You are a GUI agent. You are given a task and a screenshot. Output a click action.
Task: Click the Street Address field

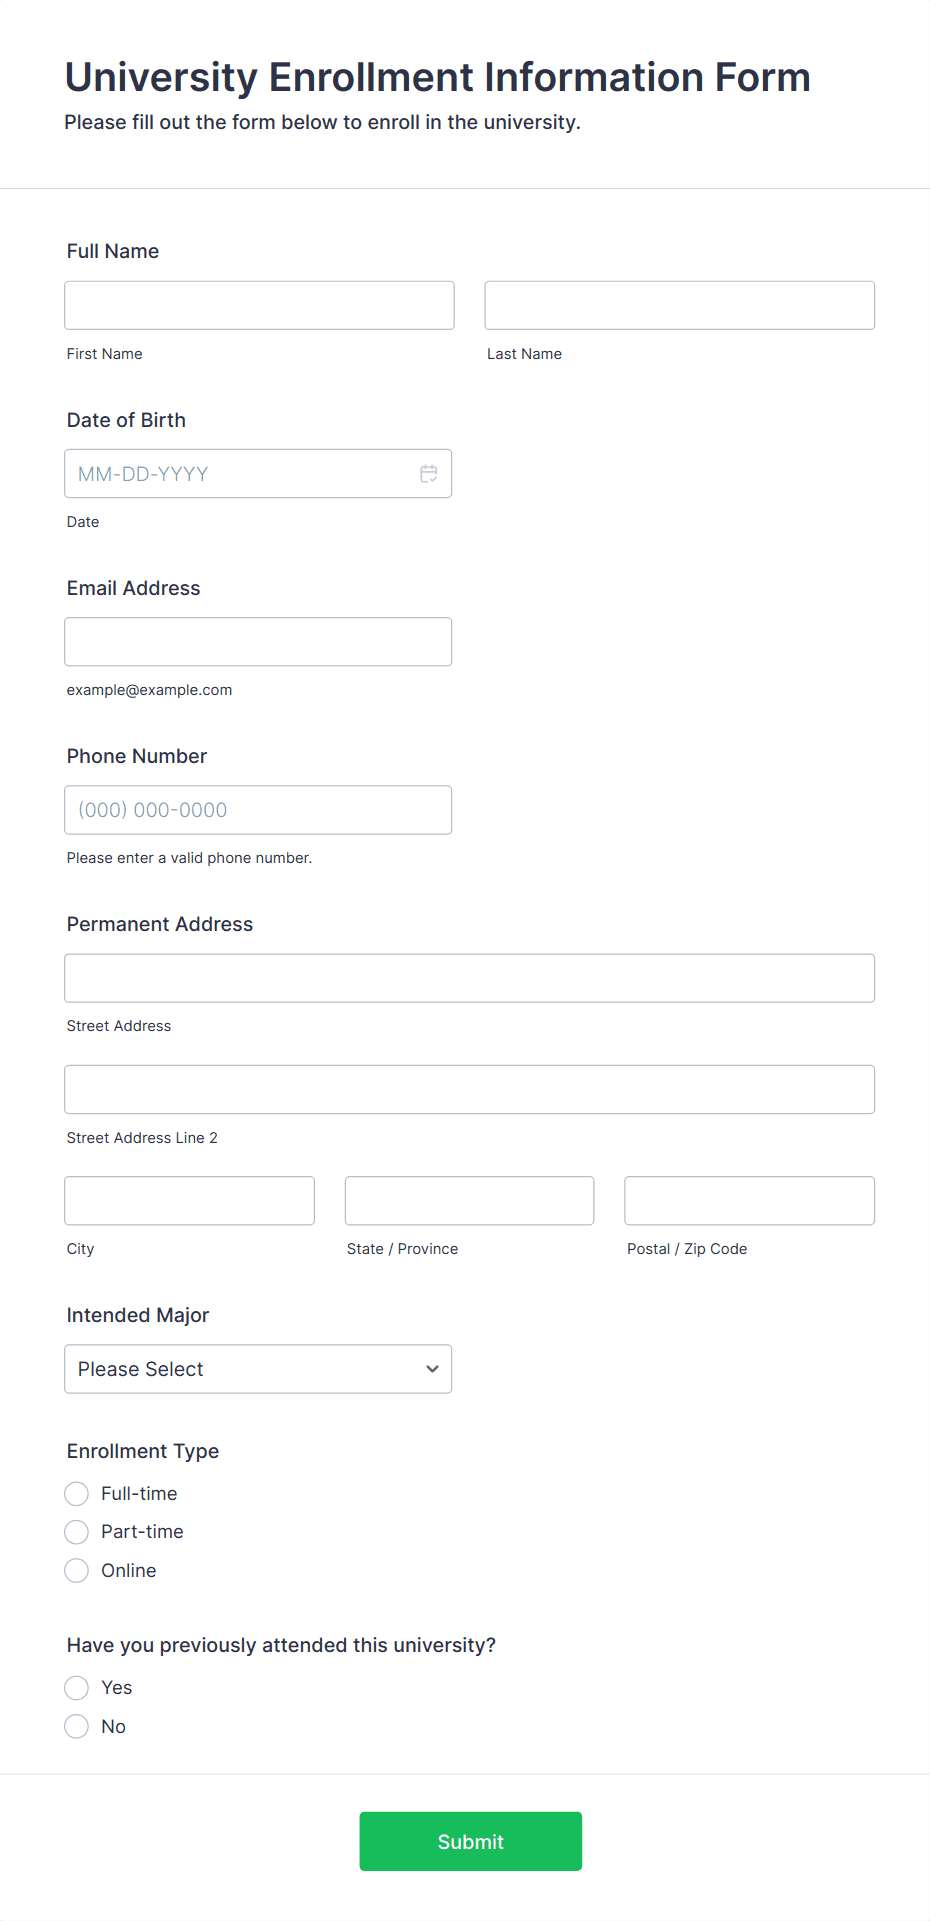(x=469, y=978)
